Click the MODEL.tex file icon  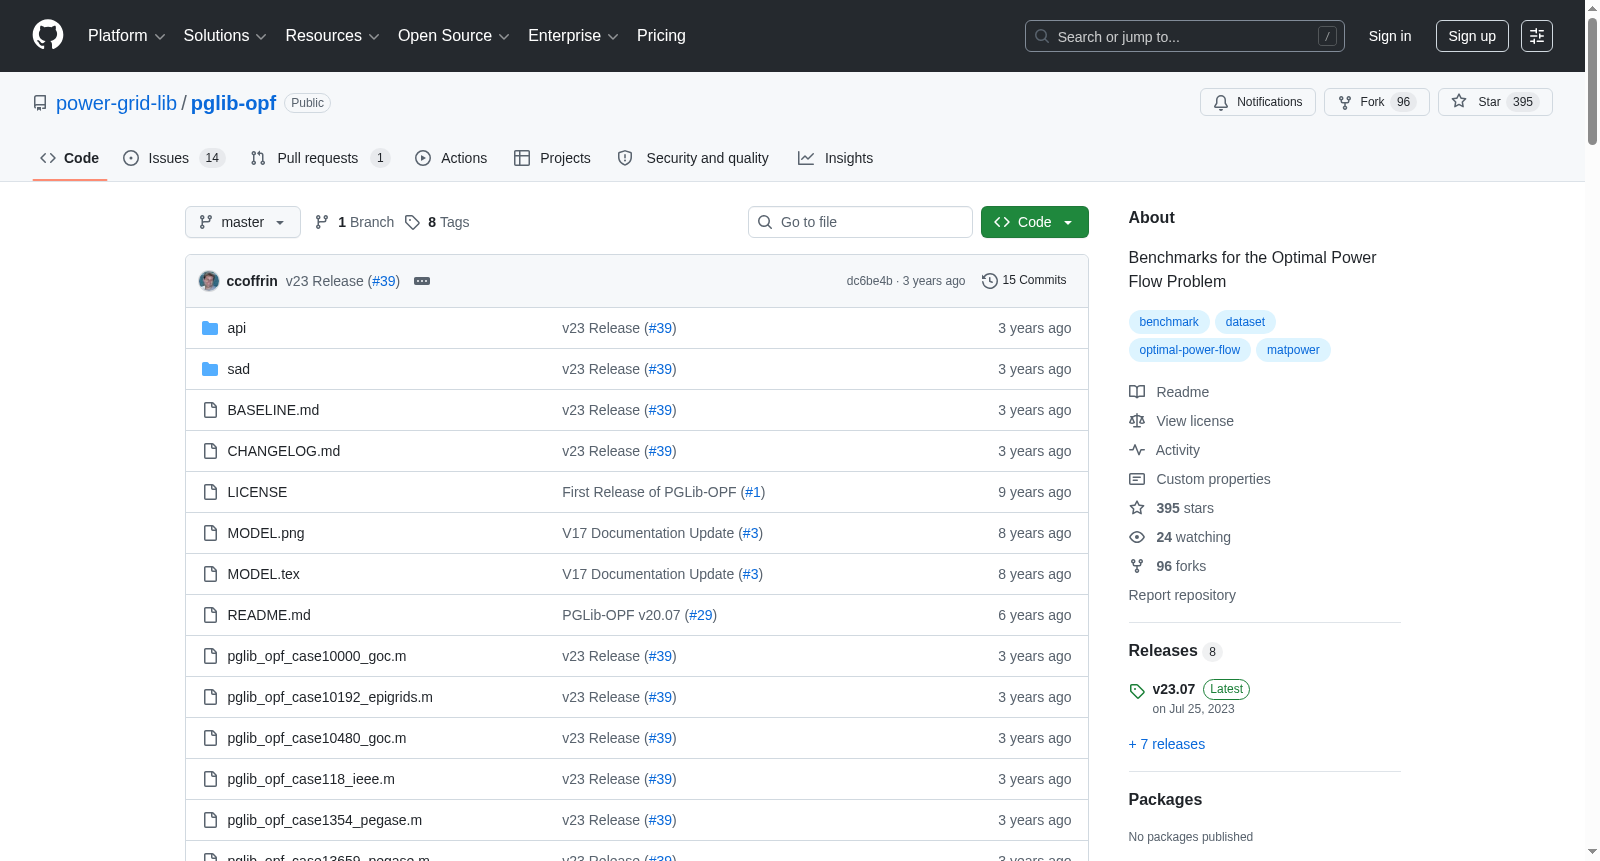(x=210, y=574)
